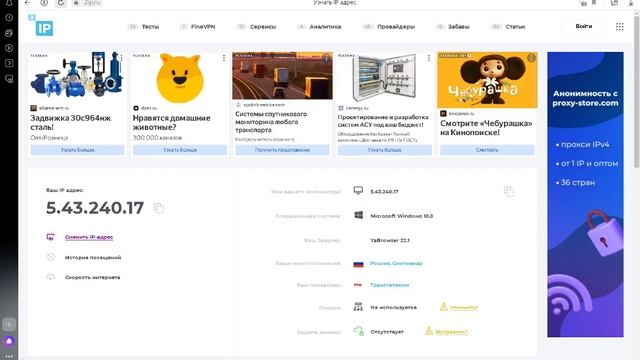
Task: Click the Исправить link for data protection
Action: pyautogui.click(x=451, y=331)
